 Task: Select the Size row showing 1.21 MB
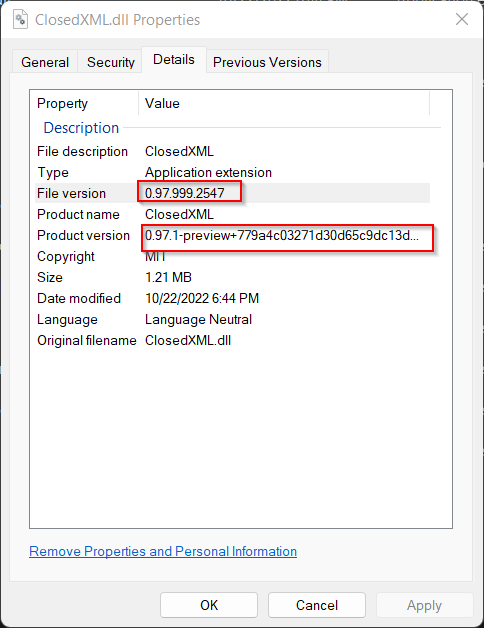click(x=232, y=277)
